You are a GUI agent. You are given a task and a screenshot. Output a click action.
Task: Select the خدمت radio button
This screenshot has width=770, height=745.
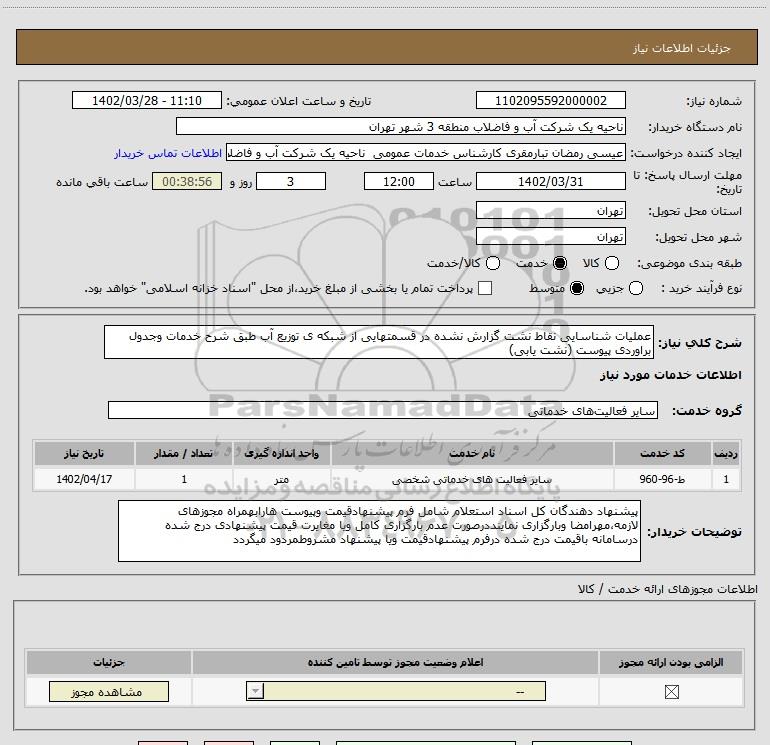(x=559, y=263)
